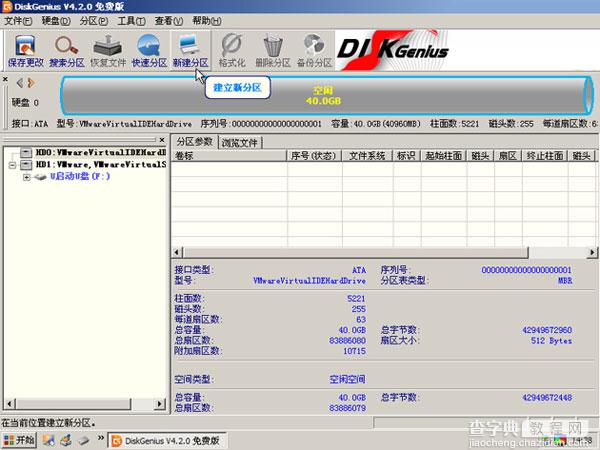Click the partition table horizontal scrollbar thumb
The width and height of the screenshot is (600, 450).
pos(355,252)
